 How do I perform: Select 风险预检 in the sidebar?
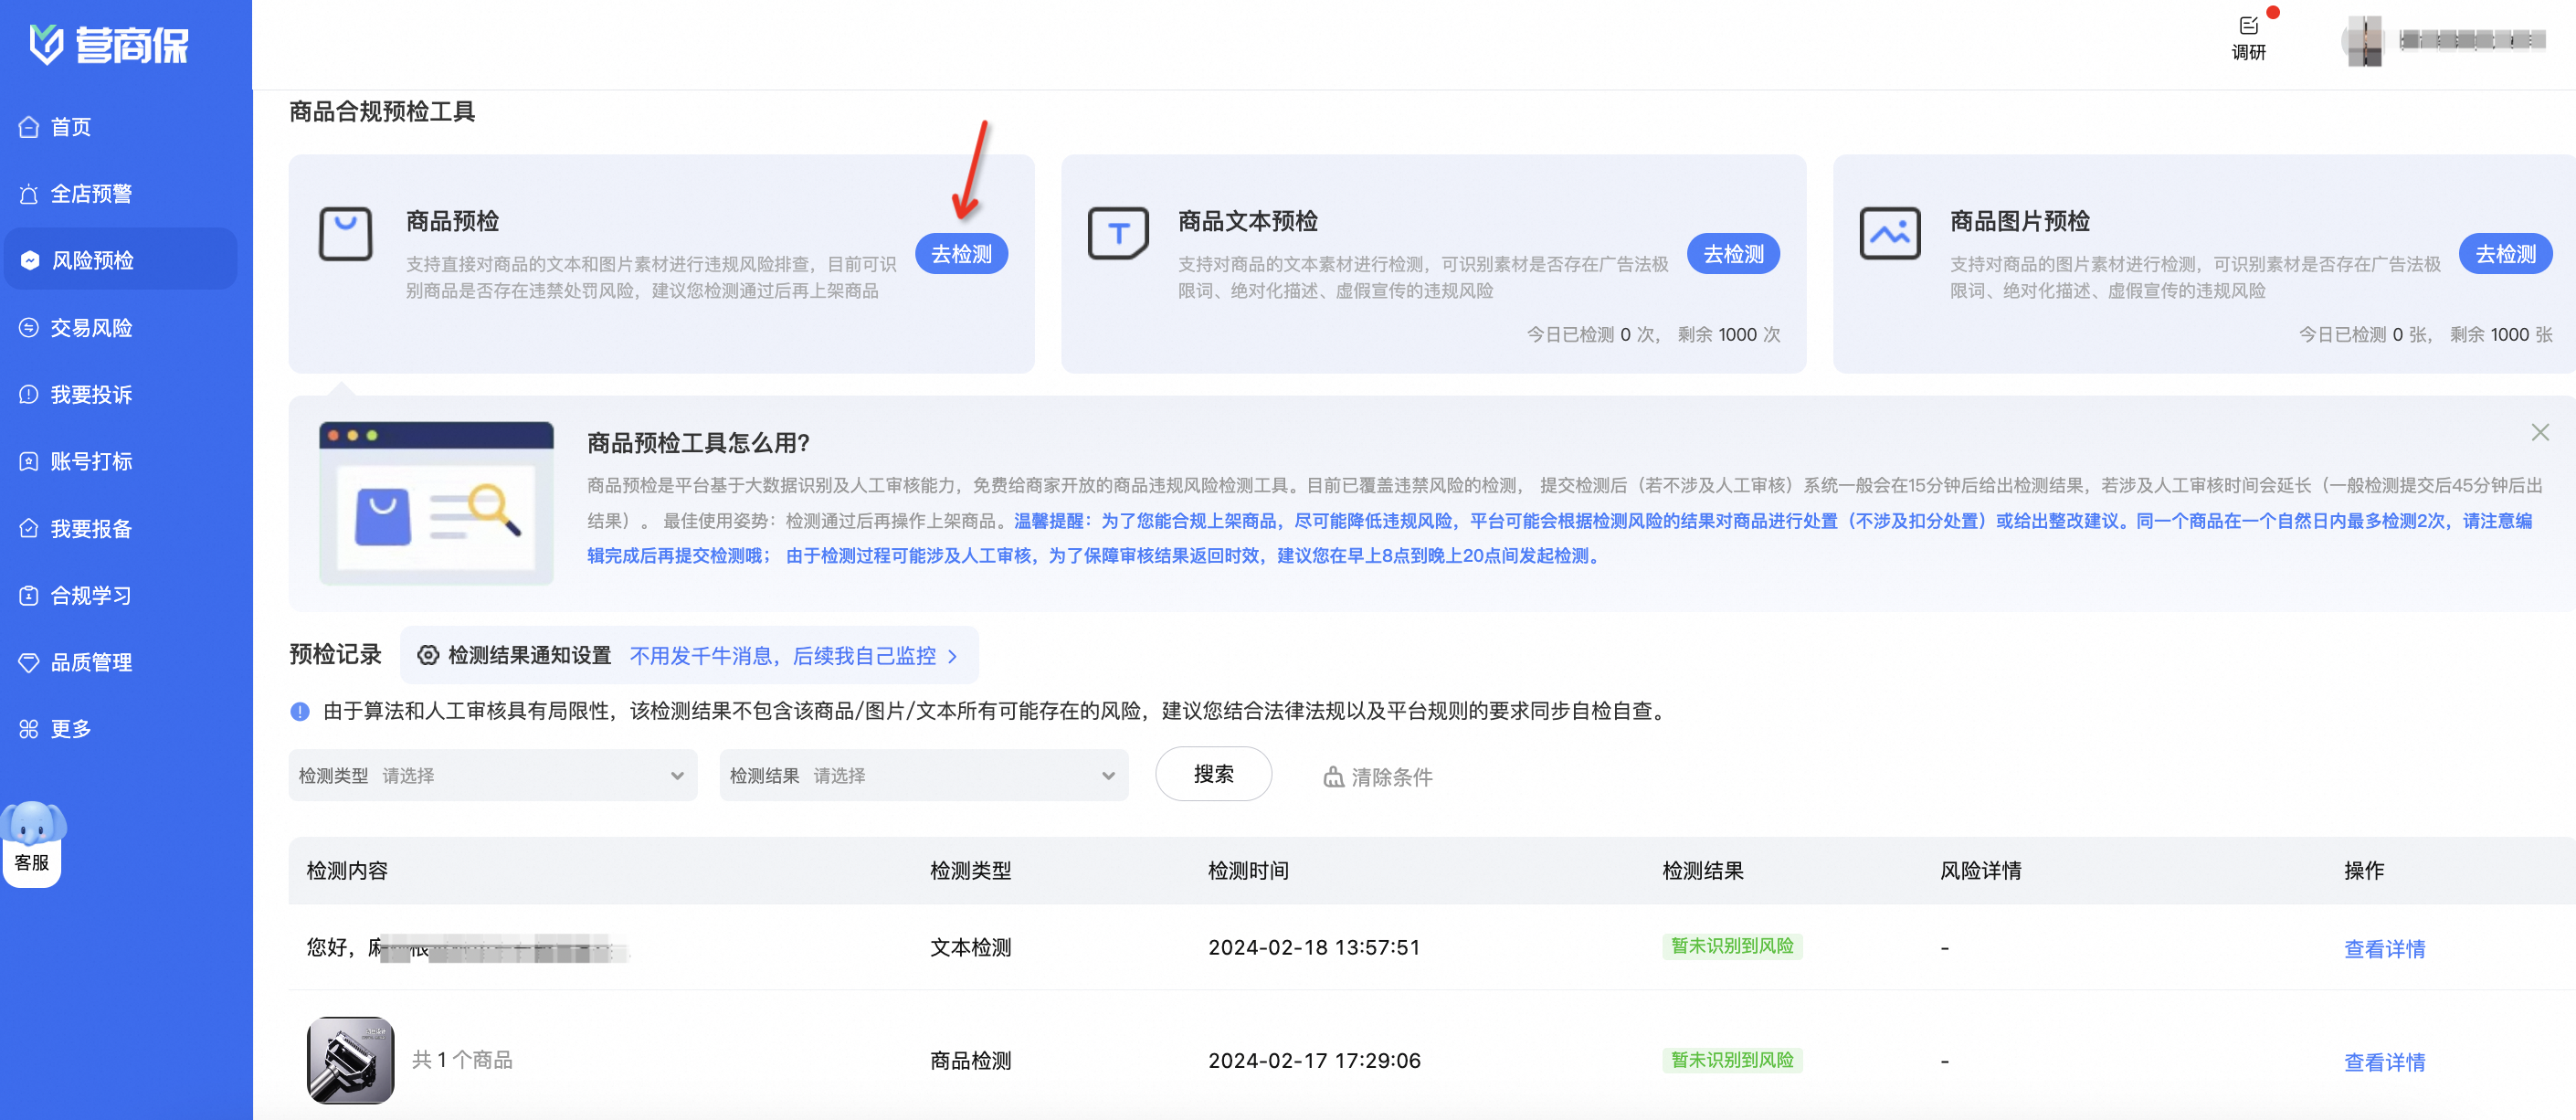click(x=92, y=261)
